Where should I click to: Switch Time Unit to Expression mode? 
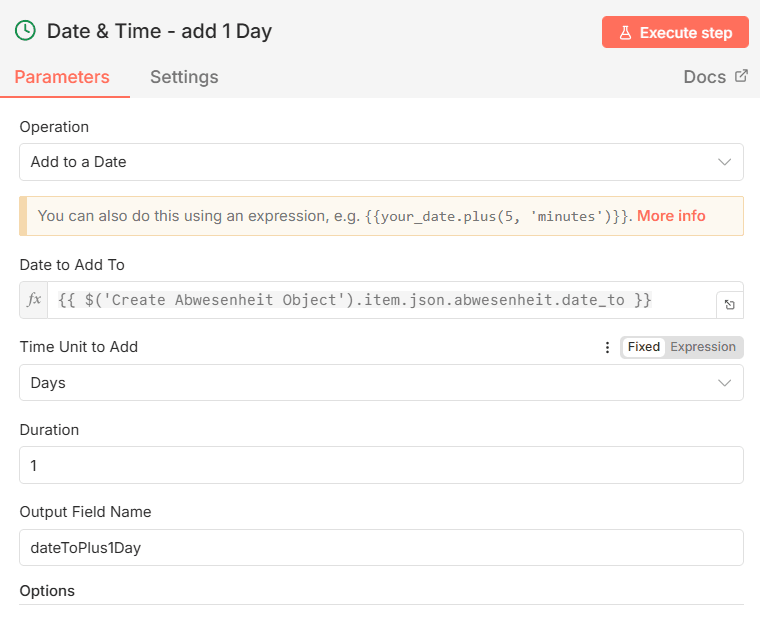point(703,347)
